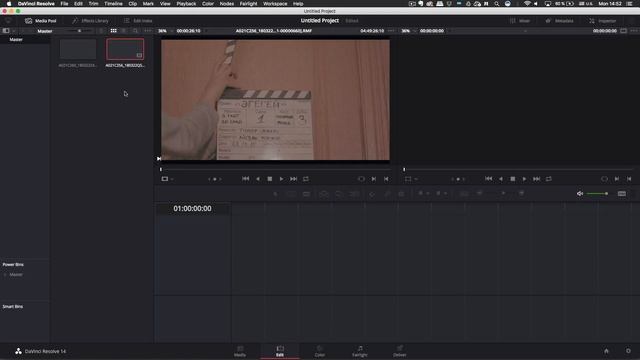640x360 pixels.
Task: Click the timeline timecode 01:00:00:00
Action: click(192, 209)
